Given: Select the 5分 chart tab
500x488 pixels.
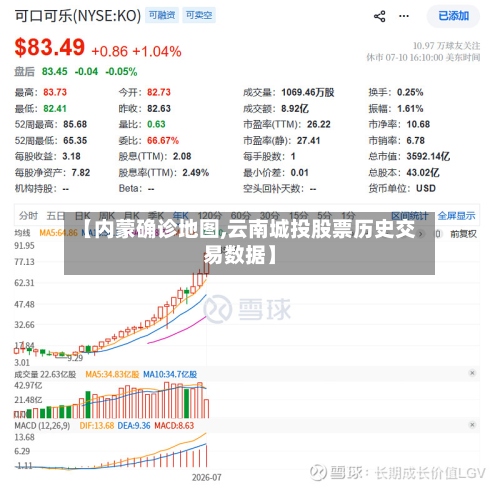Looking at the screenshot, I should tap(324, 216).
